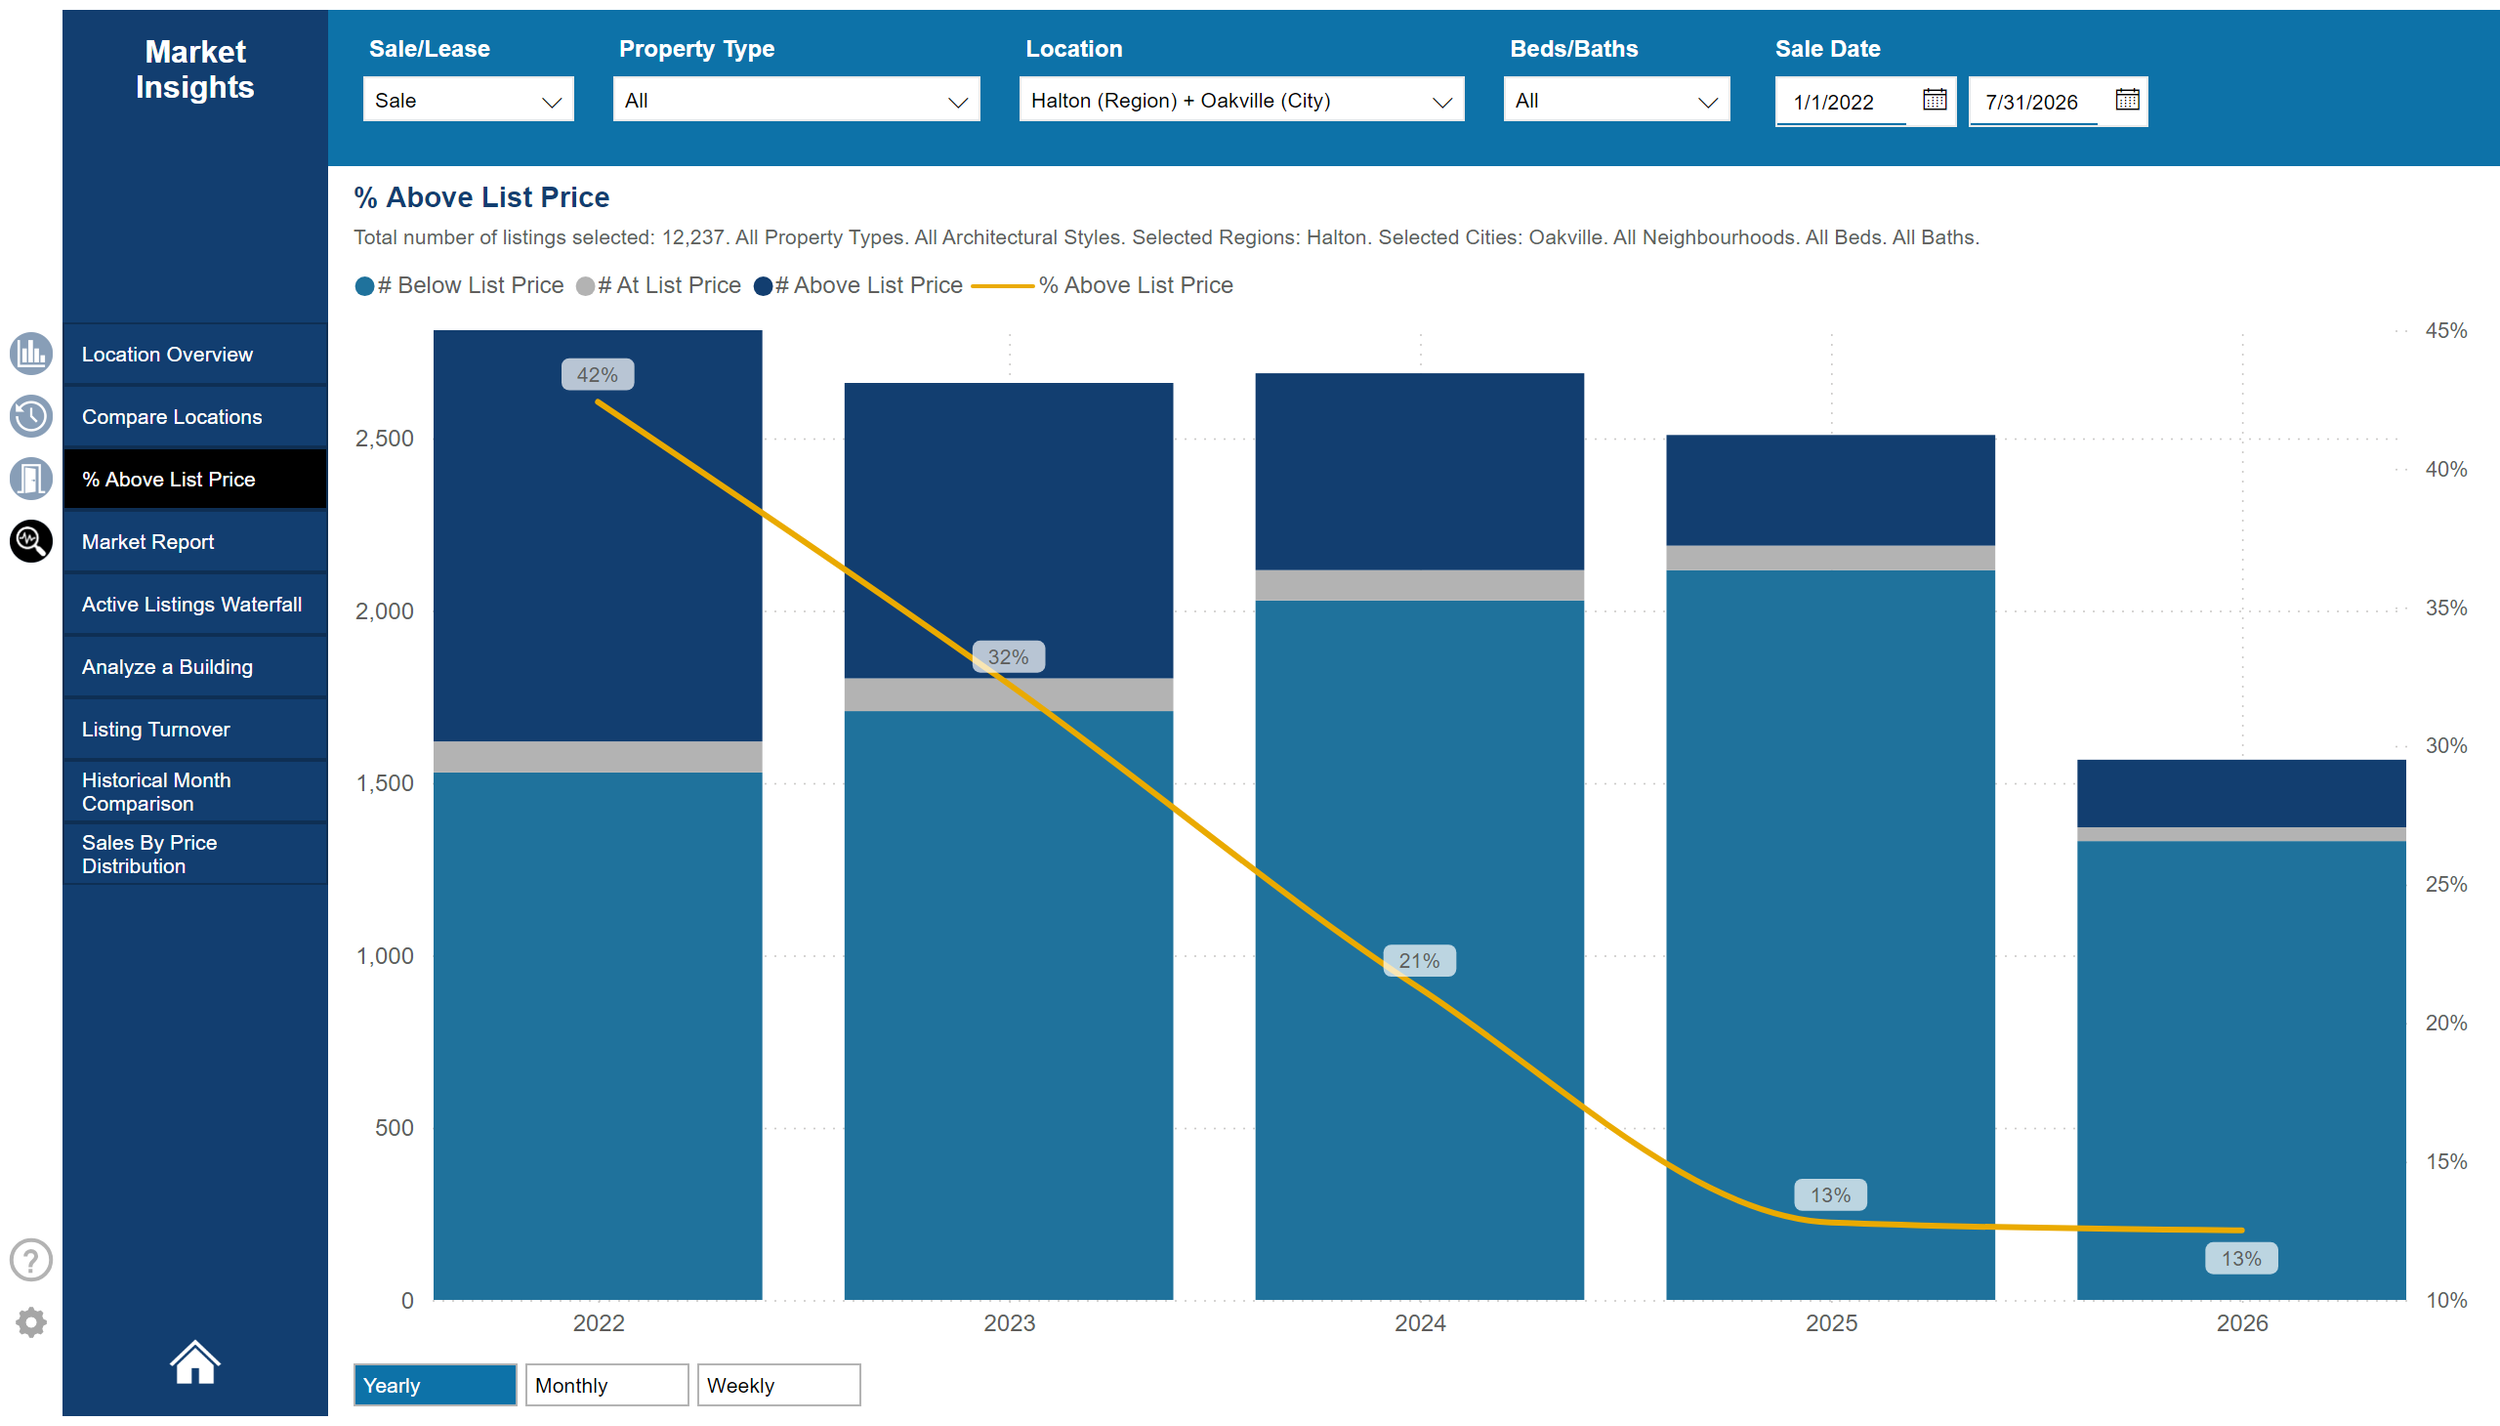2500x1426 pixels.
Task: Open the bar chart icon in left rail
Action: point(31,354)
